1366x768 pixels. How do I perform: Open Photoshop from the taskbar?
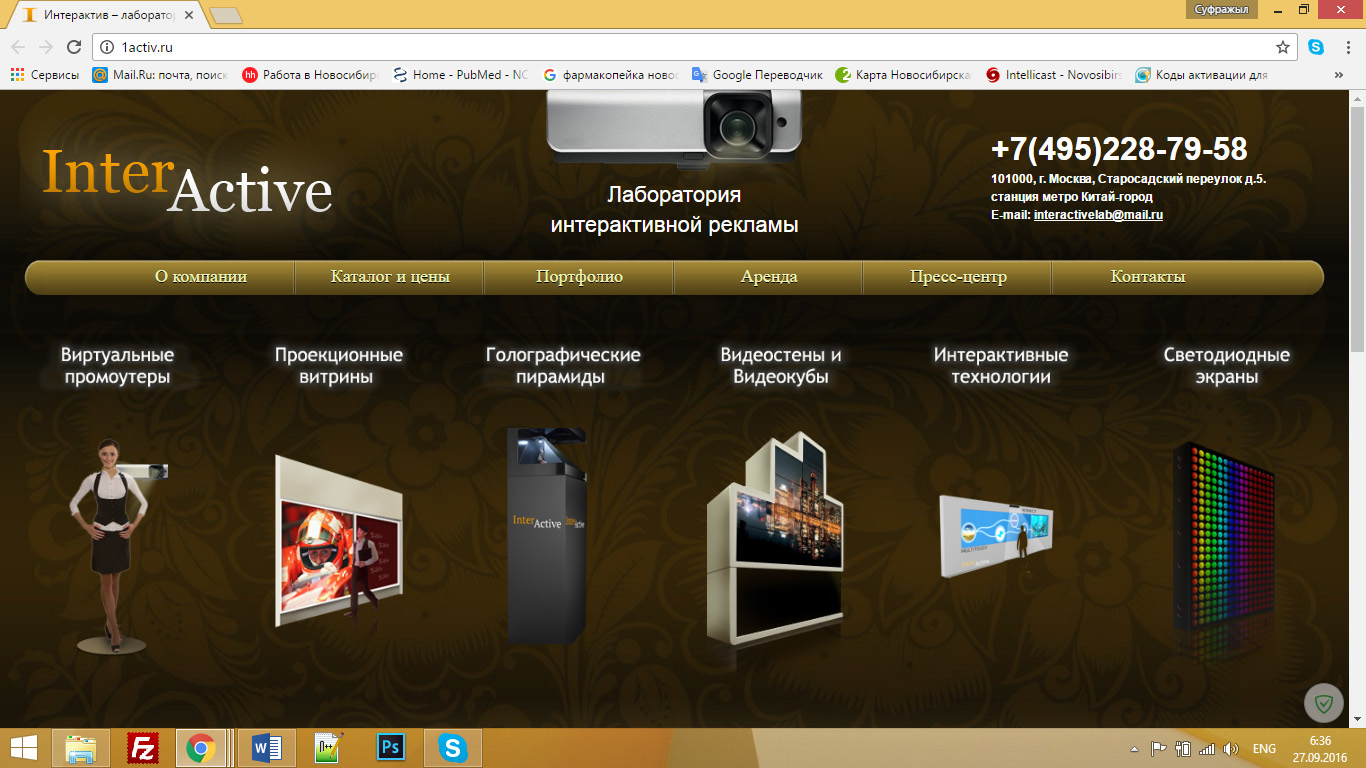point(390,748)
